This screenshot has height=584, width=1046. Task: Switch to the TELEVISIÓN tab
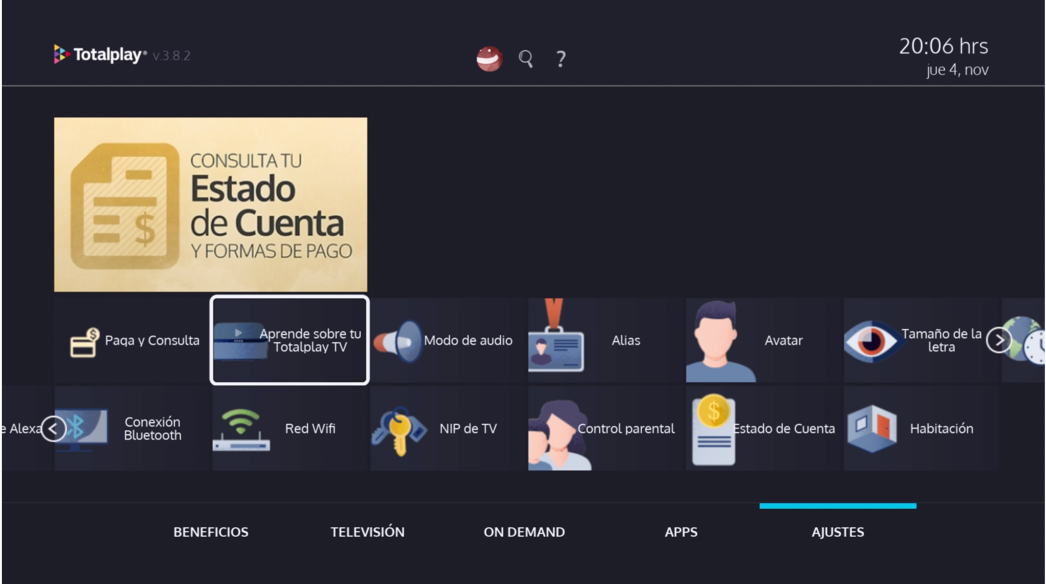(x=368, y=532)
